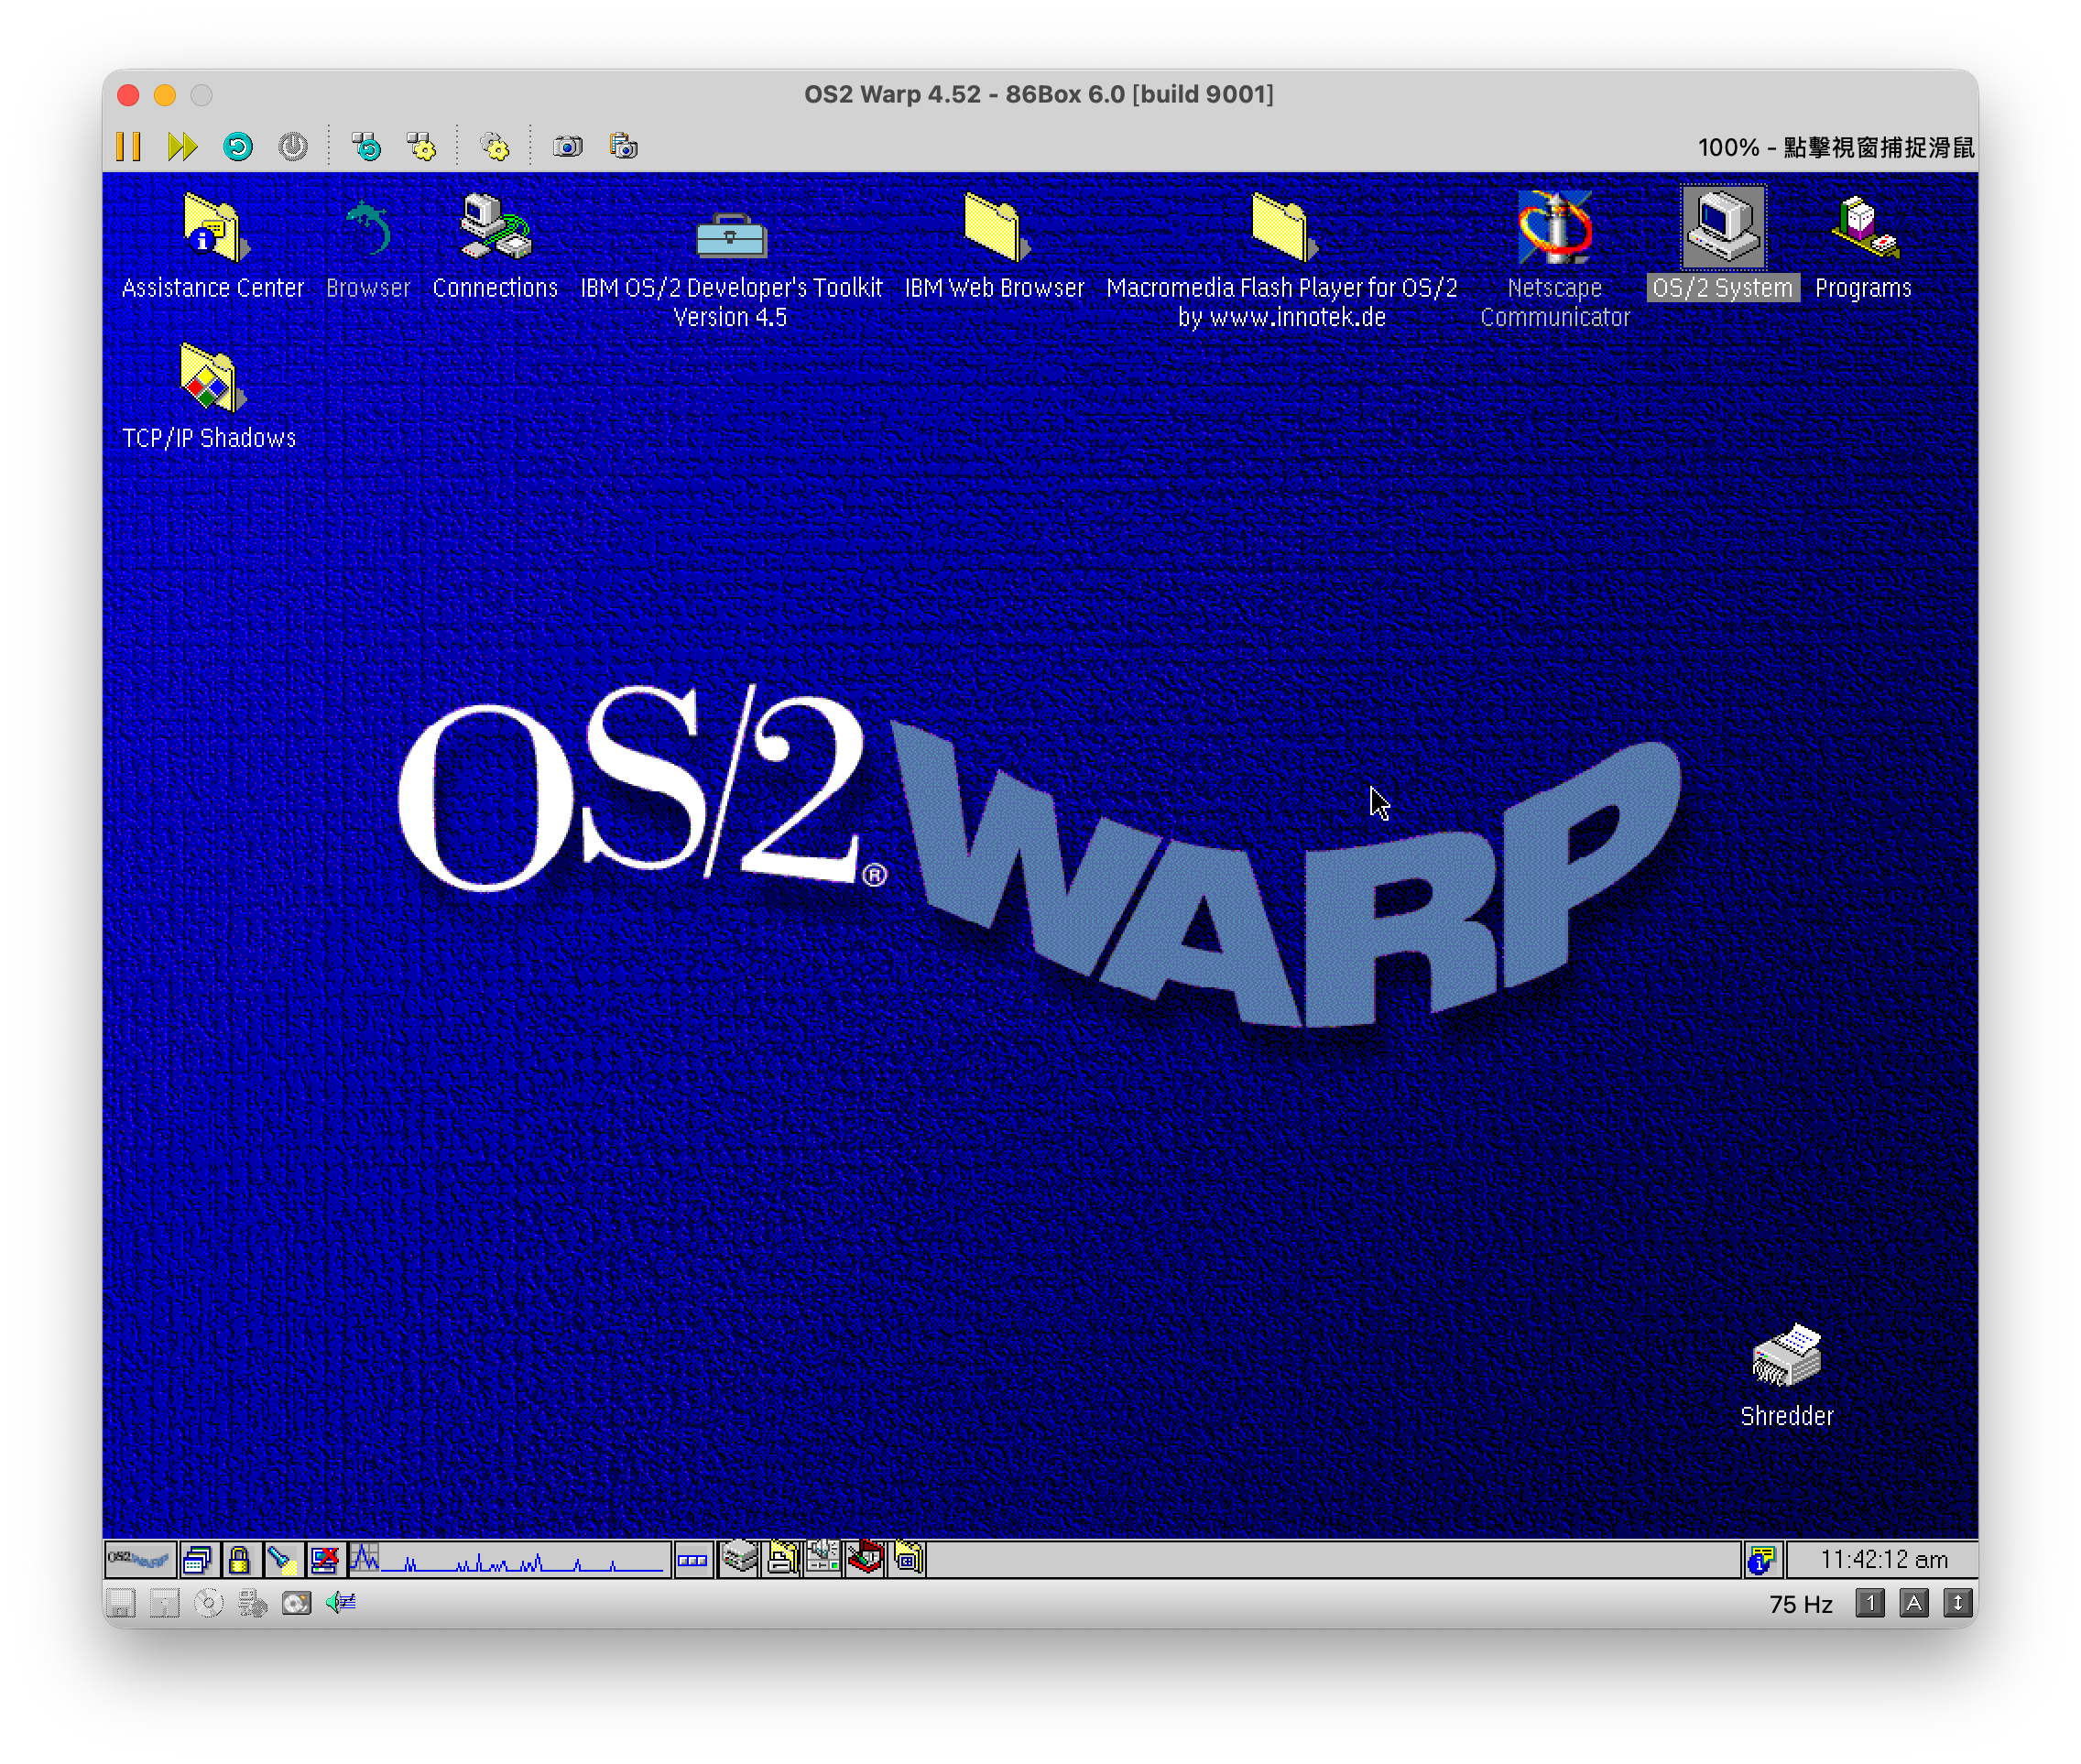Click the first floppy drive status icon

pos(121,1604)
